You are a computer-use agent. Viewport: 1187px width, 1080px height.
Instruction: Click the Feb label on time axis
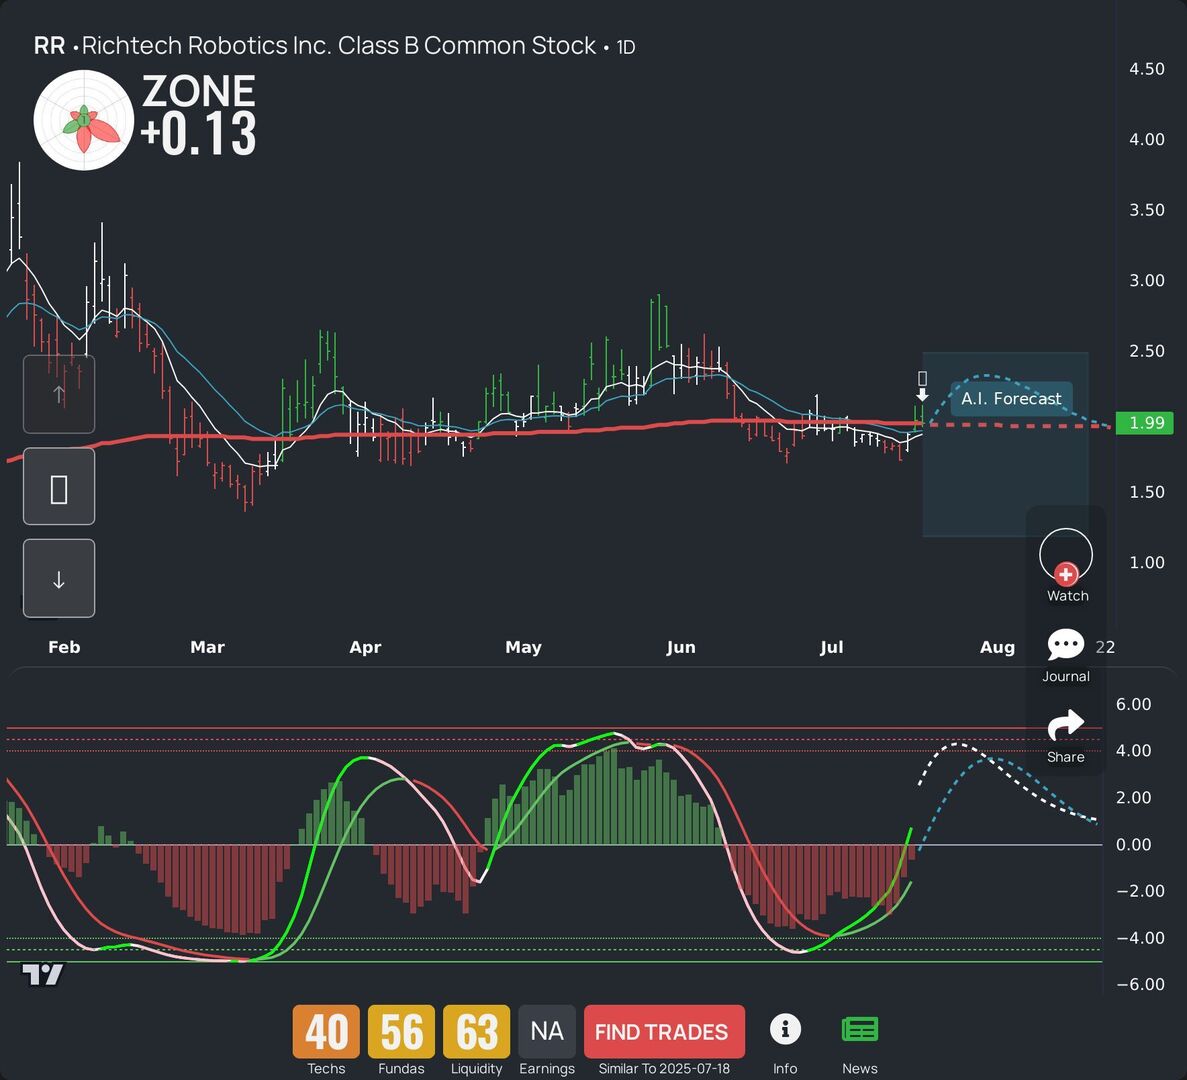click(x=64, y=647)
